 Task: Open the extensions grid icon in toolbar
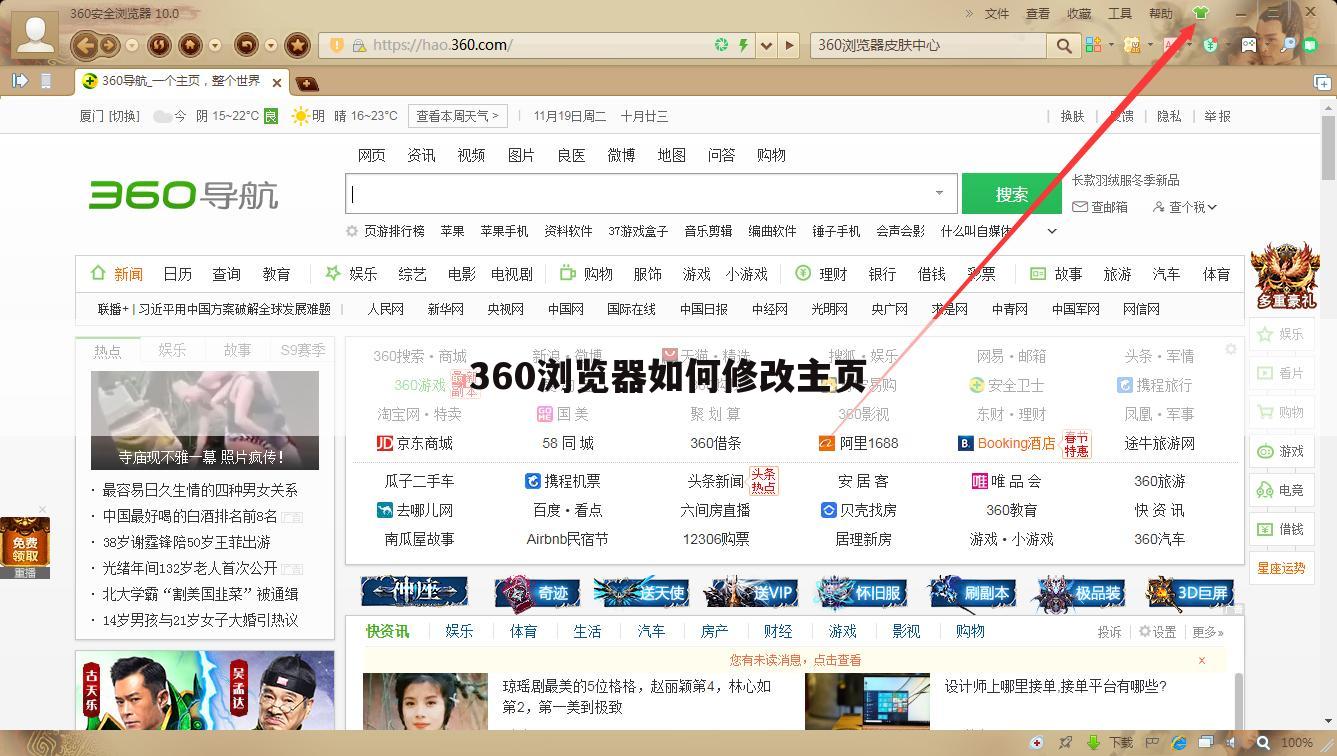[x=1093, y=44]
